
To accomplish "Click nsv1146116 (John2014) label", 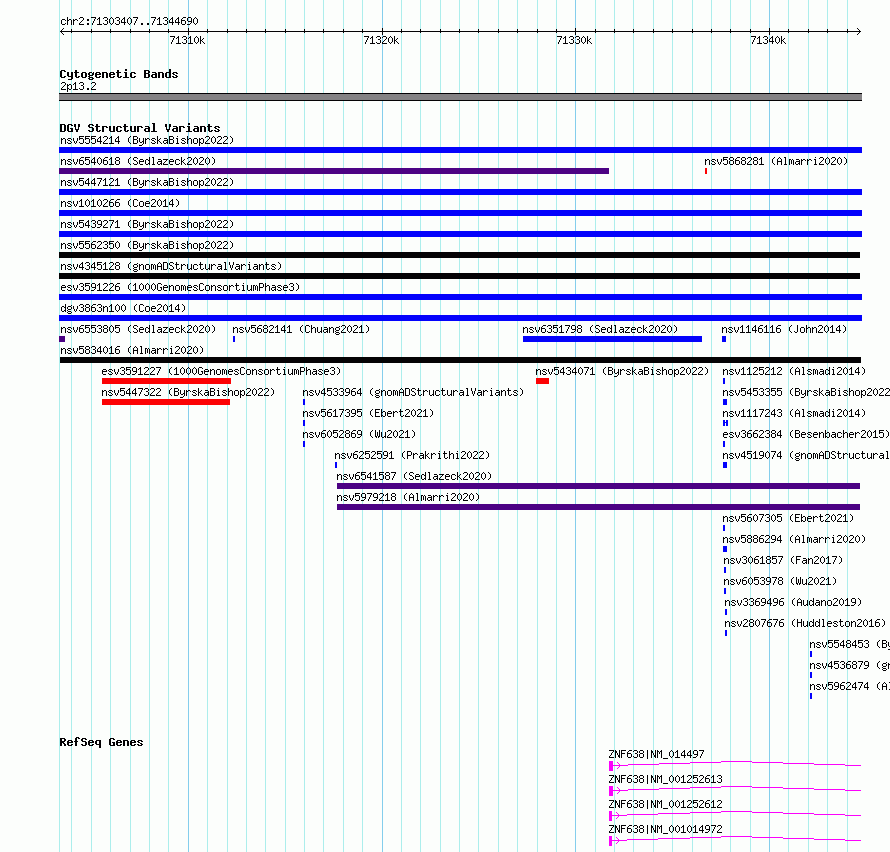I will click(x=784, y=329).
